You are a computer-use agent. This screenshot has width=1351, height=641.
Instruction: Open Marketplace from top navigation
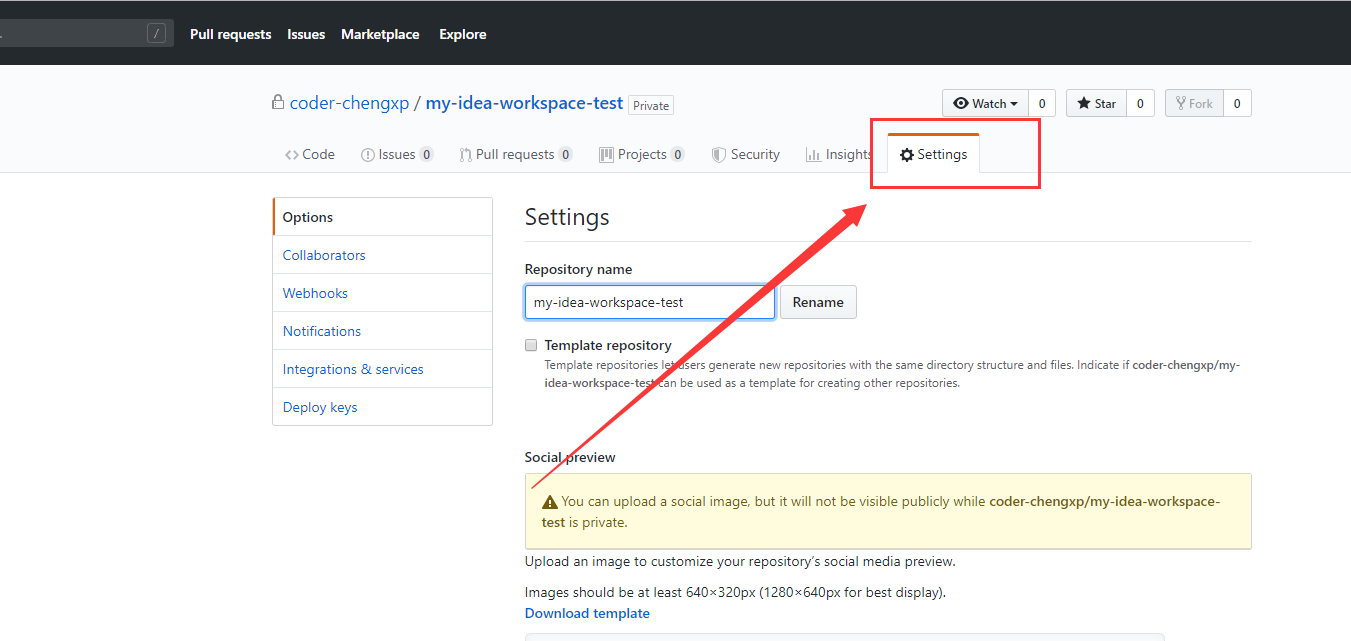click(x=380, y=34)
